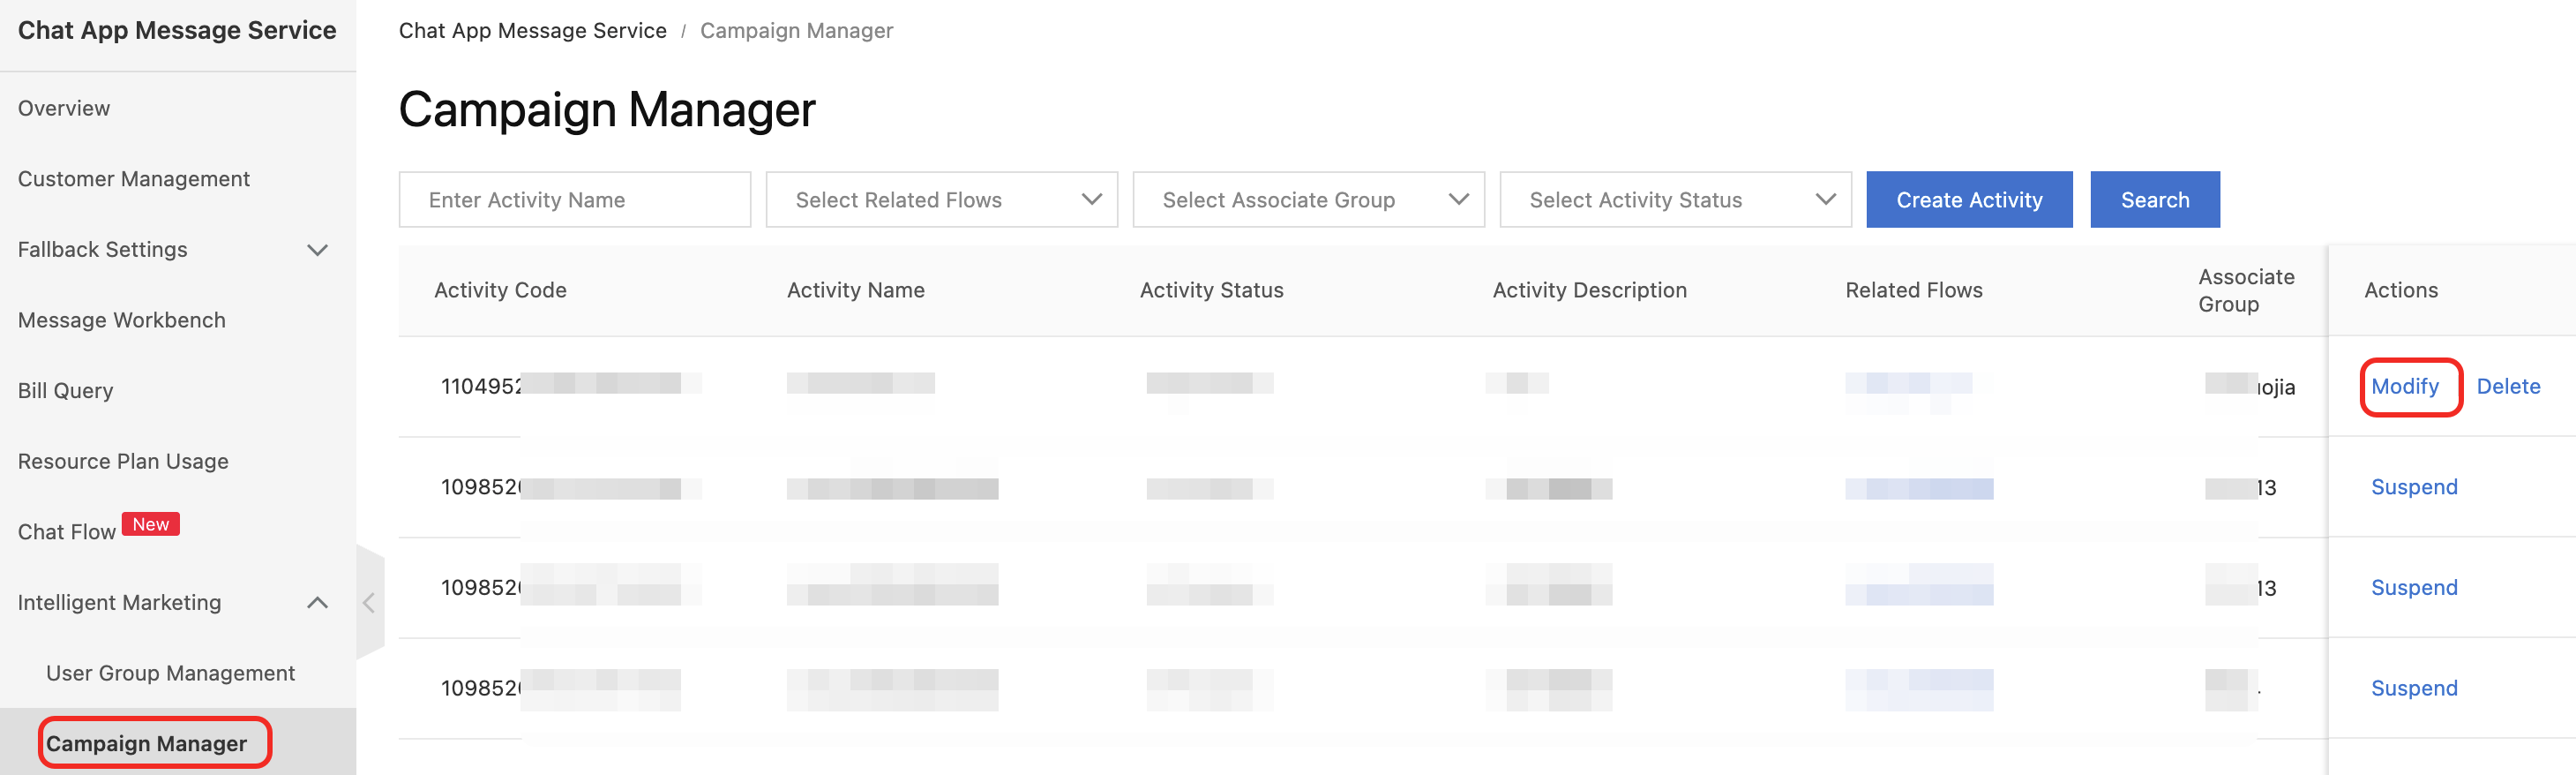Collapse the Intelligent Marketing section
Image resolution: width=2576 pixels, height=775 pixels.
pos(317,602)
